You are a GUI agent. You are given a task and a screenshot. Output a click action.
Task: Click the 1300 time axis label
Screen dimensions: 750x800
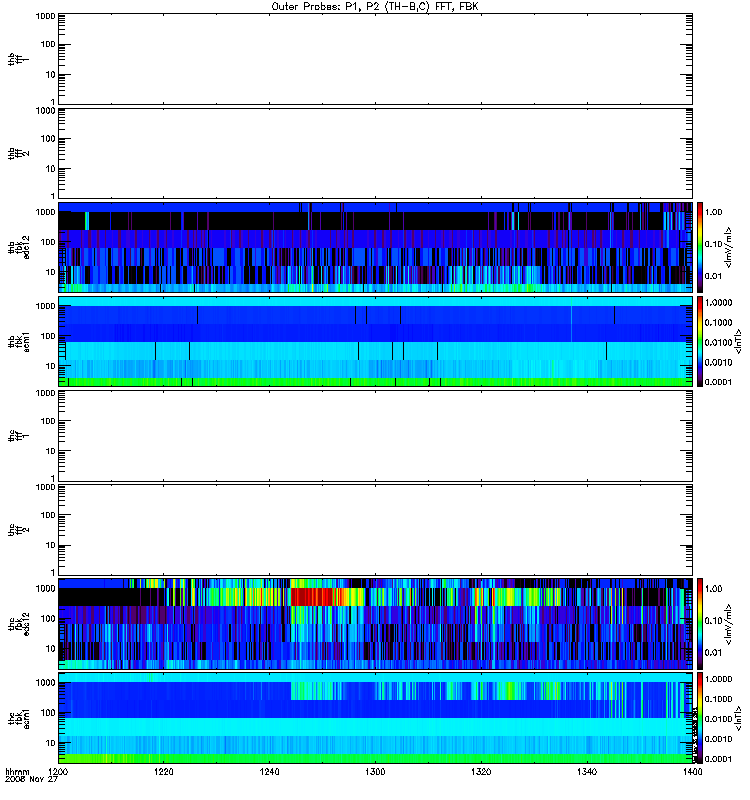(375, 772)
